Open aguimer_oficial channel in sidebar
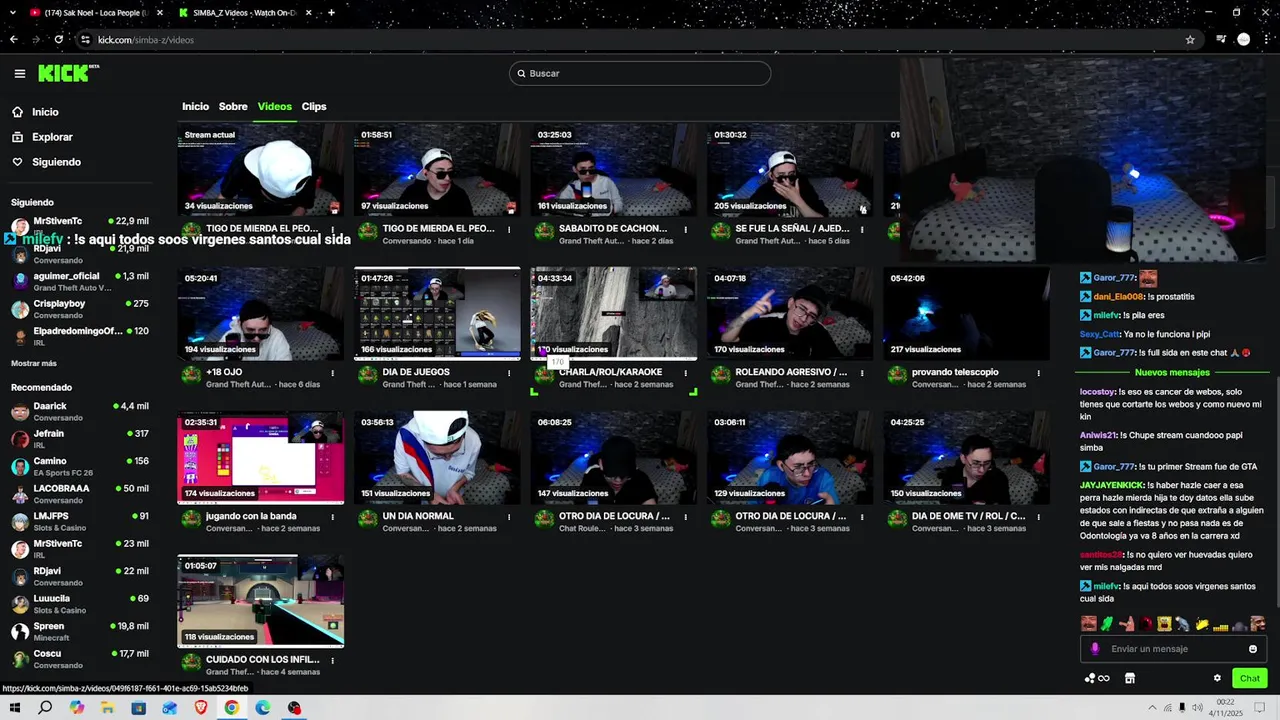 (80, 282)
